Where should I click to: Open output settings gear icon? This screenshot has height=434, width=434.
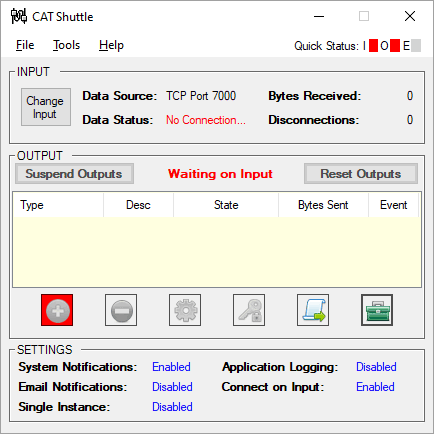click(185, 310)
